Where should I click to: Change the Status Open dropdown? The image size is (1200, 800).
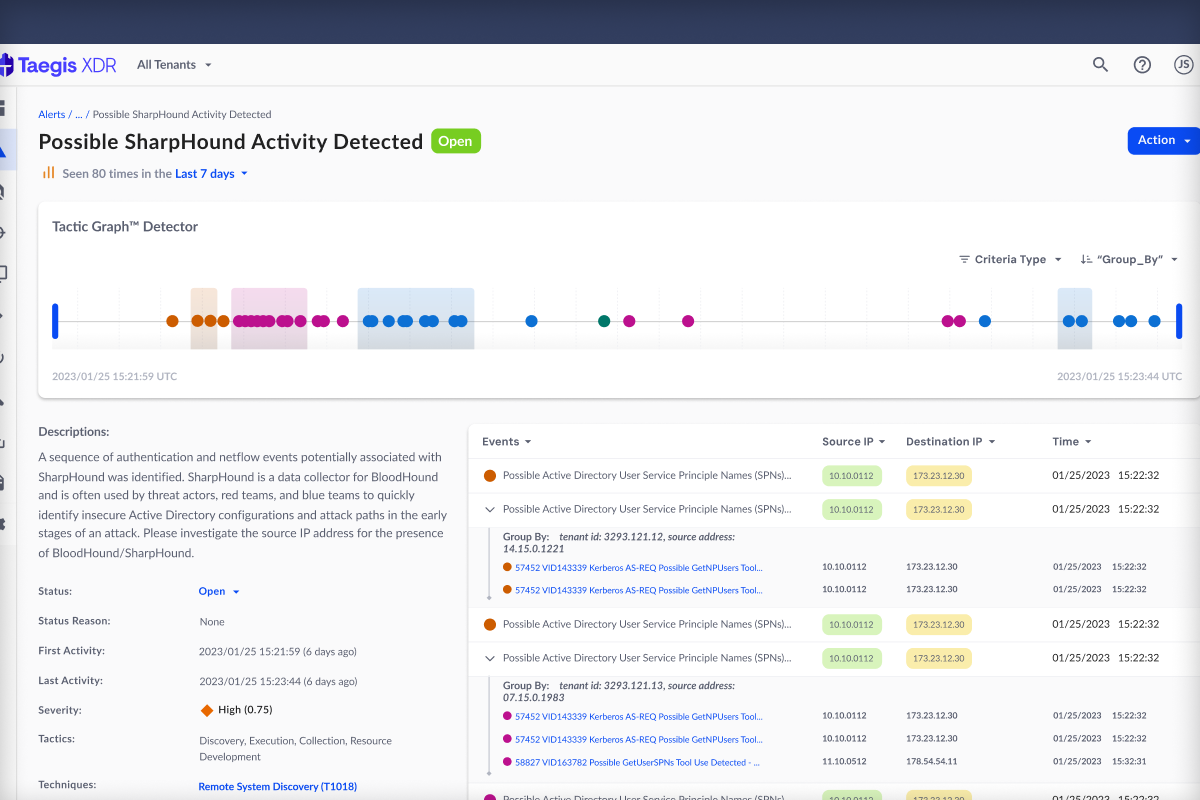point(219,591)
